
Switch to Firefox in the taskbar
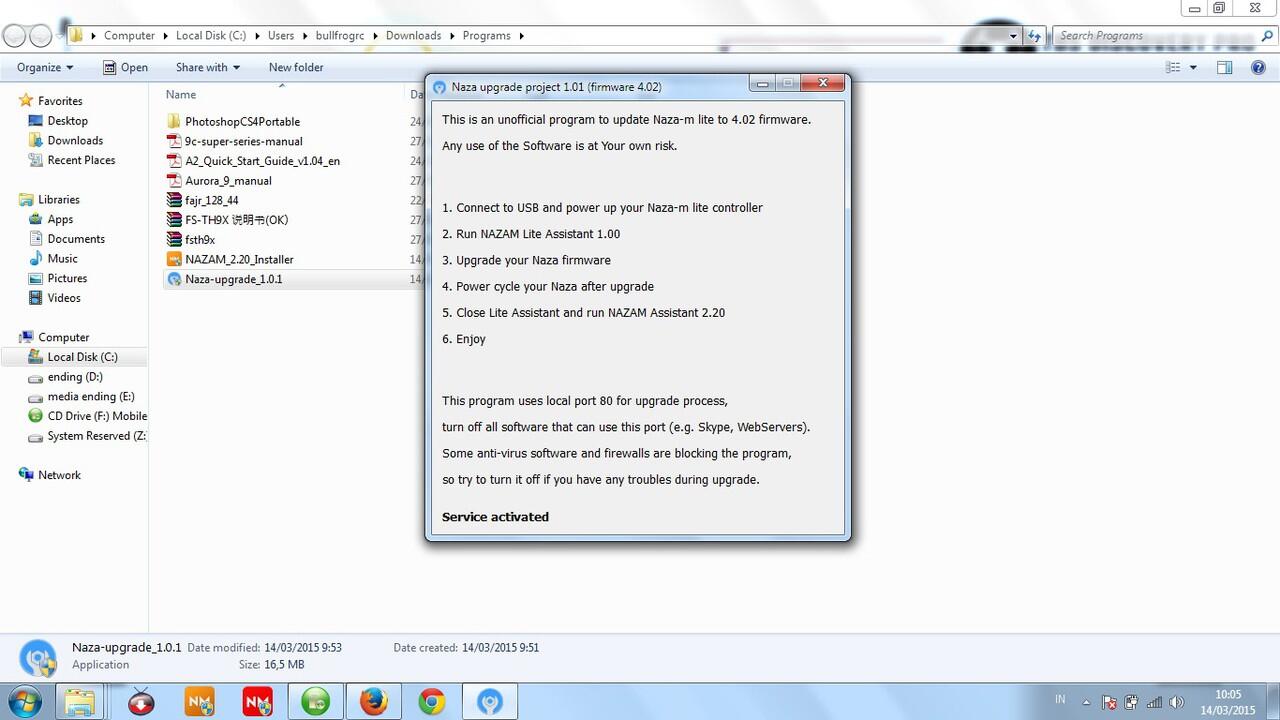click(x=374, y=702)
